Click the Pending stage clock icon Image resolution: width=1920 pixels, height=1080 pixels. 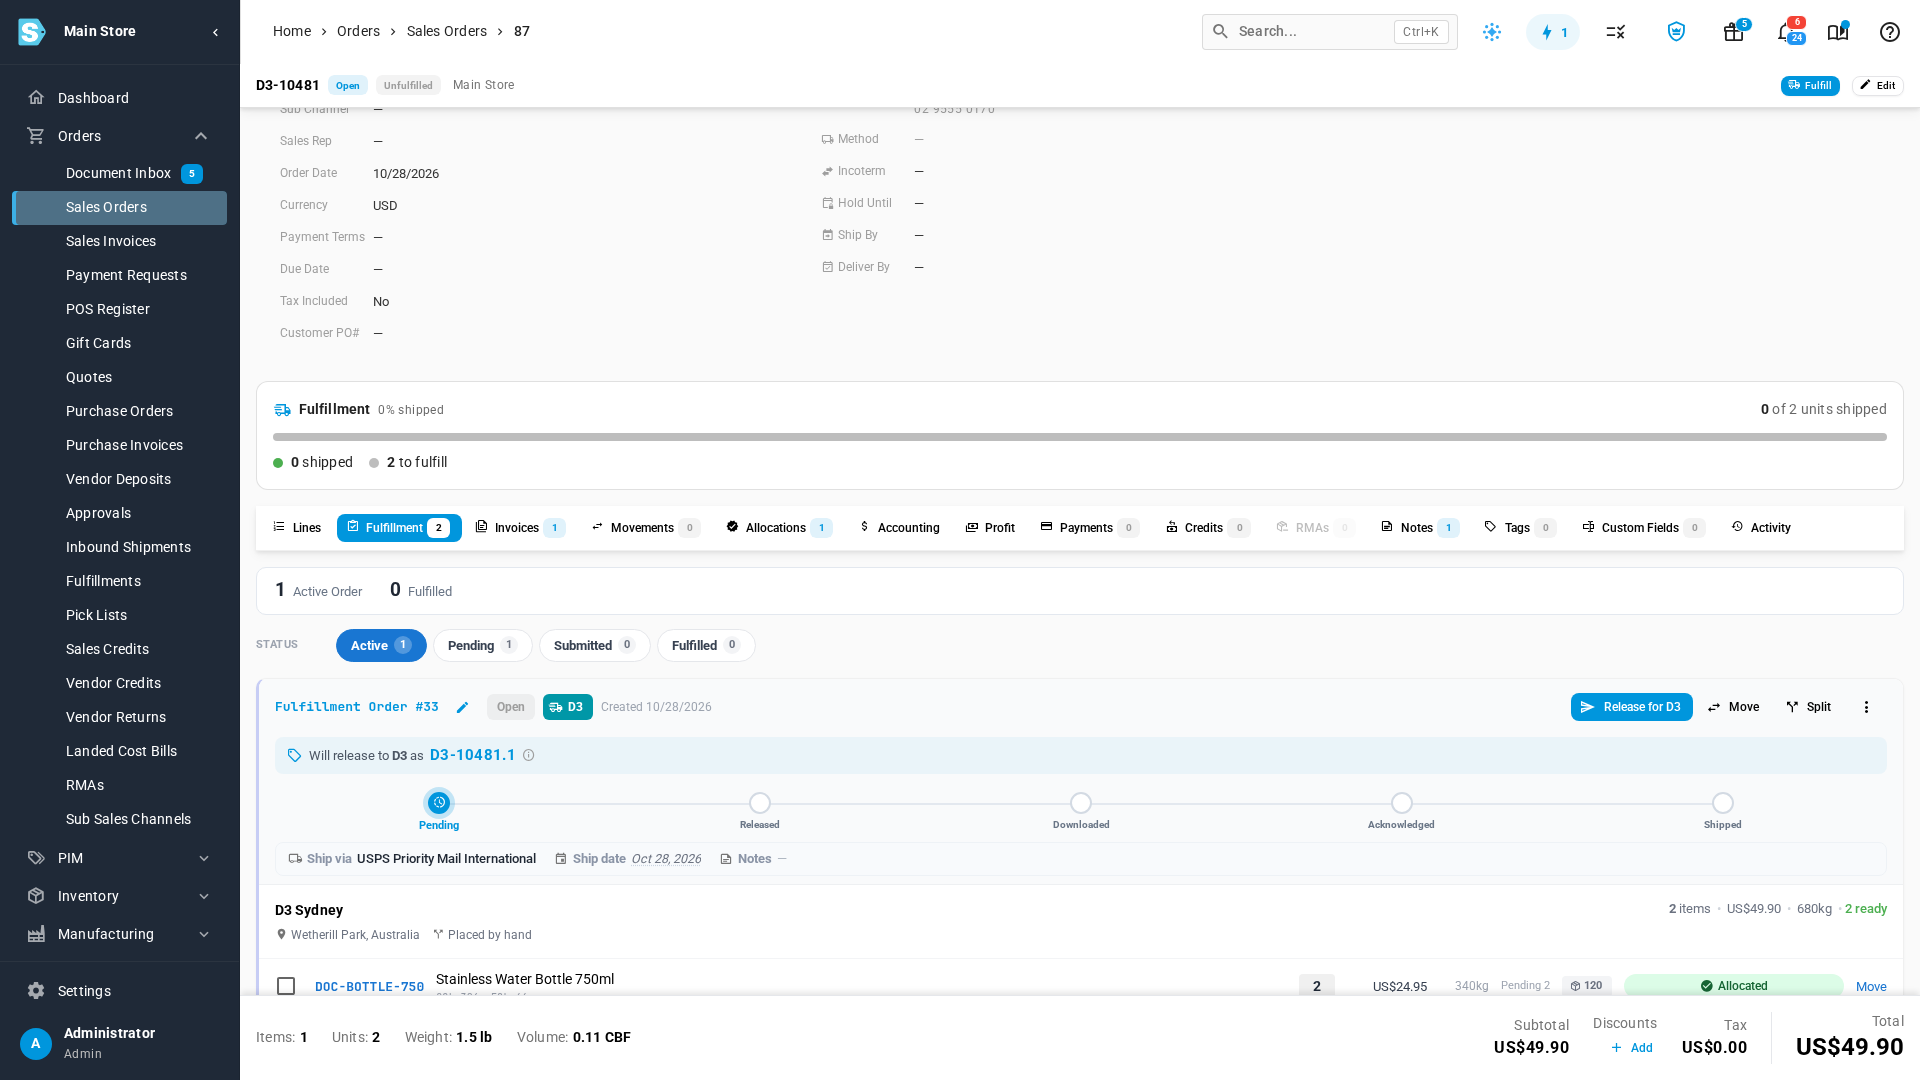[439, 803]
